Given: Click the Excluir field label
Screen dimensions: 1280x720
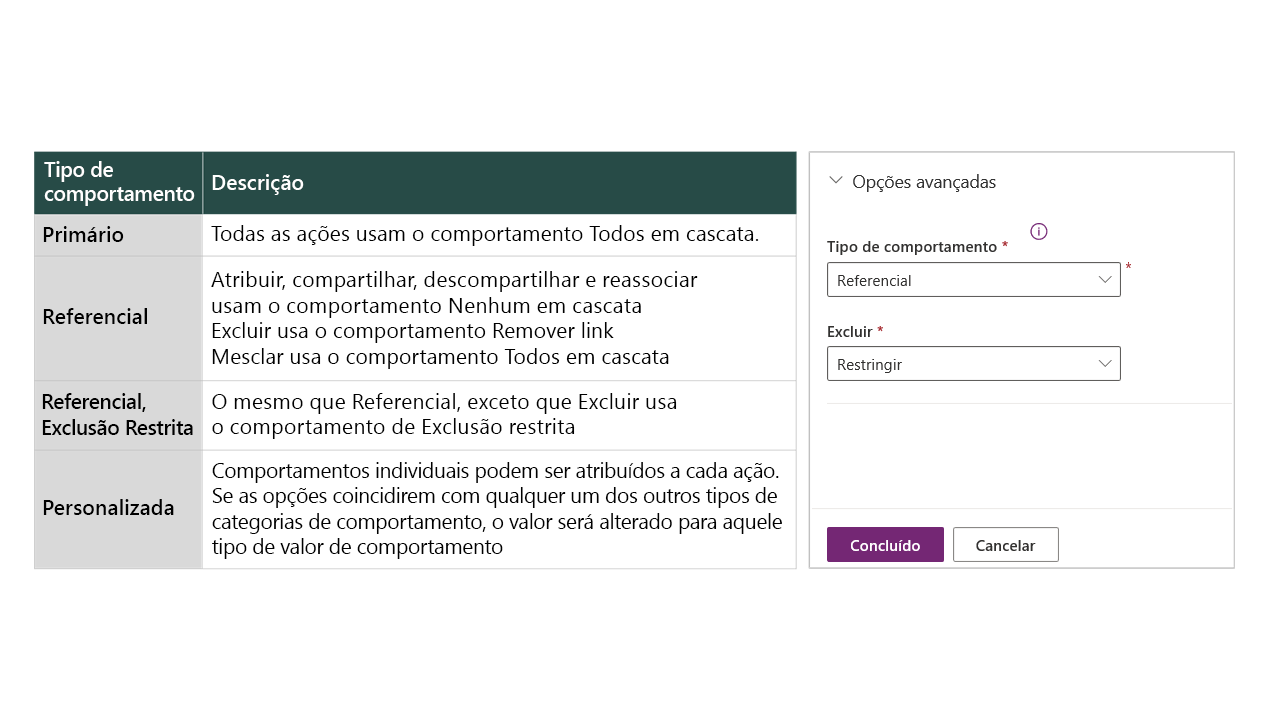Looking at the screenshot, I should point(852,331).
